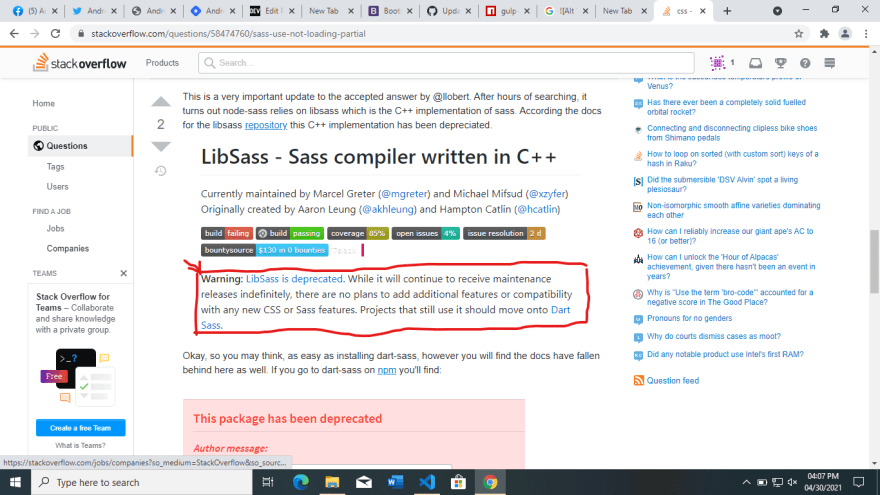Viewport: 880px width, 495px height.
Task: Go back to the previous page
Action: pyautogui.click(x=14, y=34)
